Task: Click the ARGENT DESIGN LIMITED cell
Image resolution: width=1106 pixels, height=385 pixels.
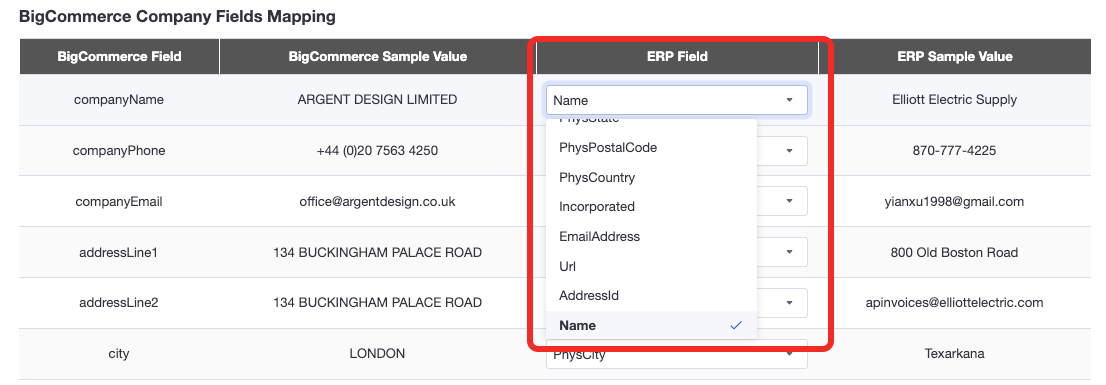Action: [377, 100]
